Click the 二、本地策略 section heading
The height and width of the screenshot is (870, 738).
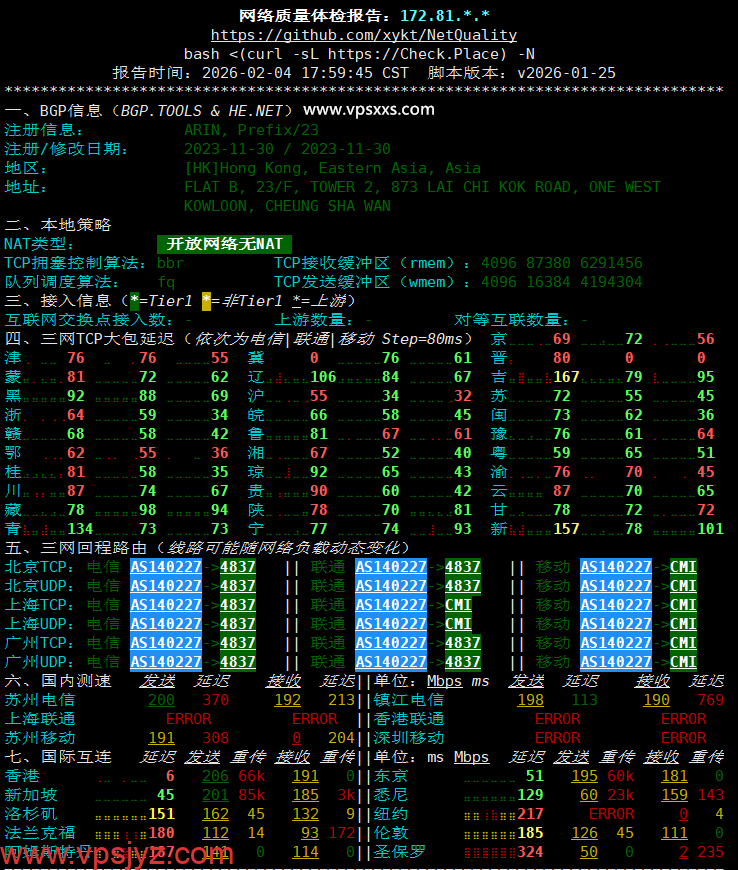point(58,225)
